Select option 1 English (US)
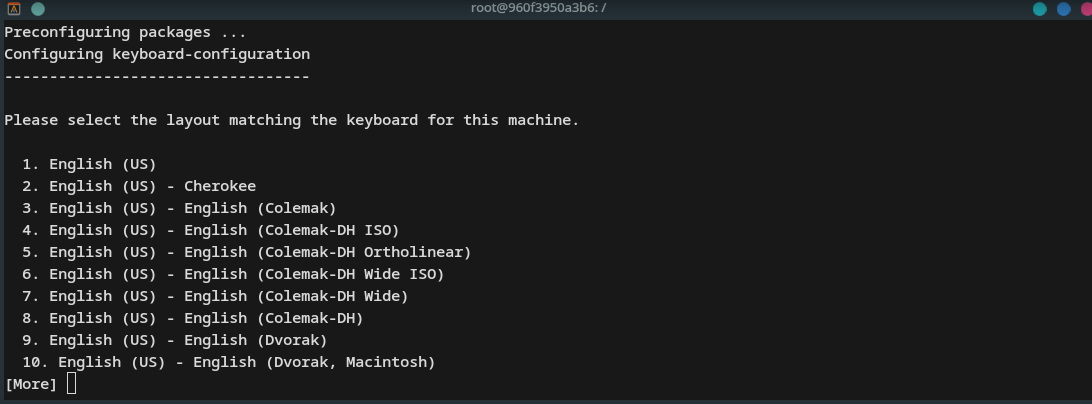1092x404 pixels. [x=89, y=164]
